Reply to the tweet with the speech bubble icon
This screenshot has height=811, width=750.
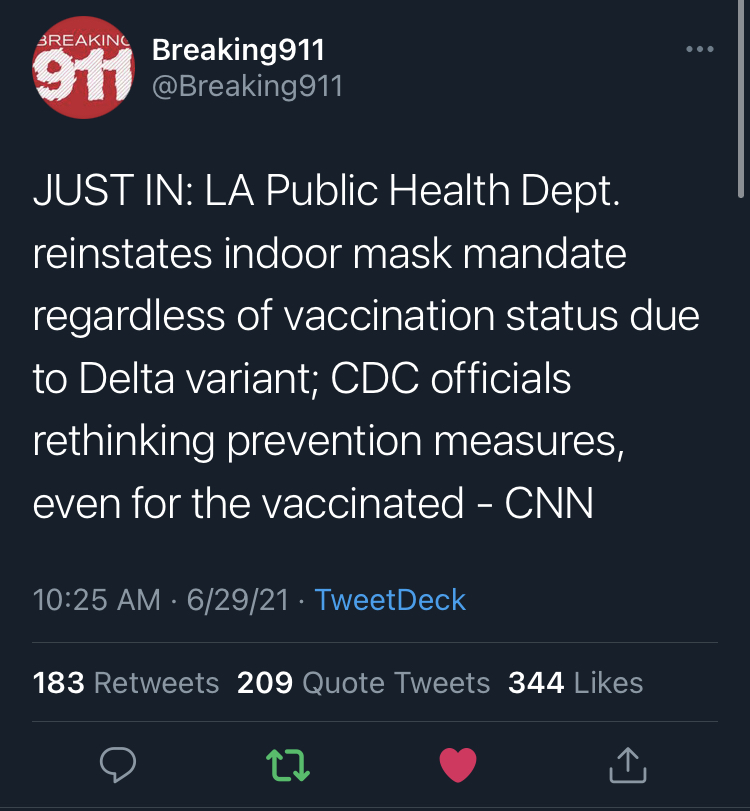[x=118, y=765]
